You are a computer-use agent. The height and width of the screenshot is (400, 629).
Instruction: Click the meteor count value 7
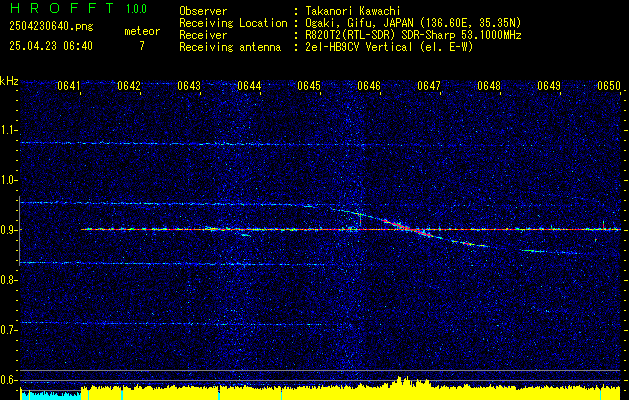(142, 46)
